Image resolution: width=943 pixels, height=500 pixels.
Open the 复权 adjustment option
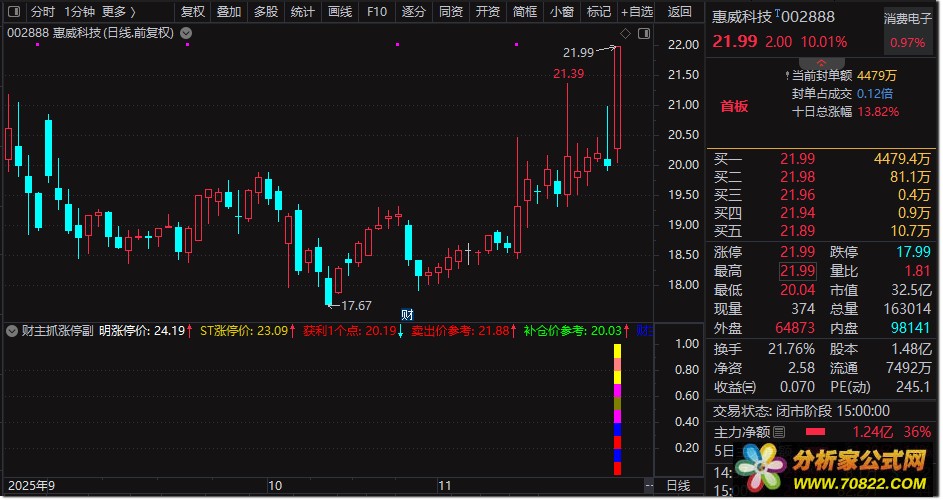(x=193, y=11)
